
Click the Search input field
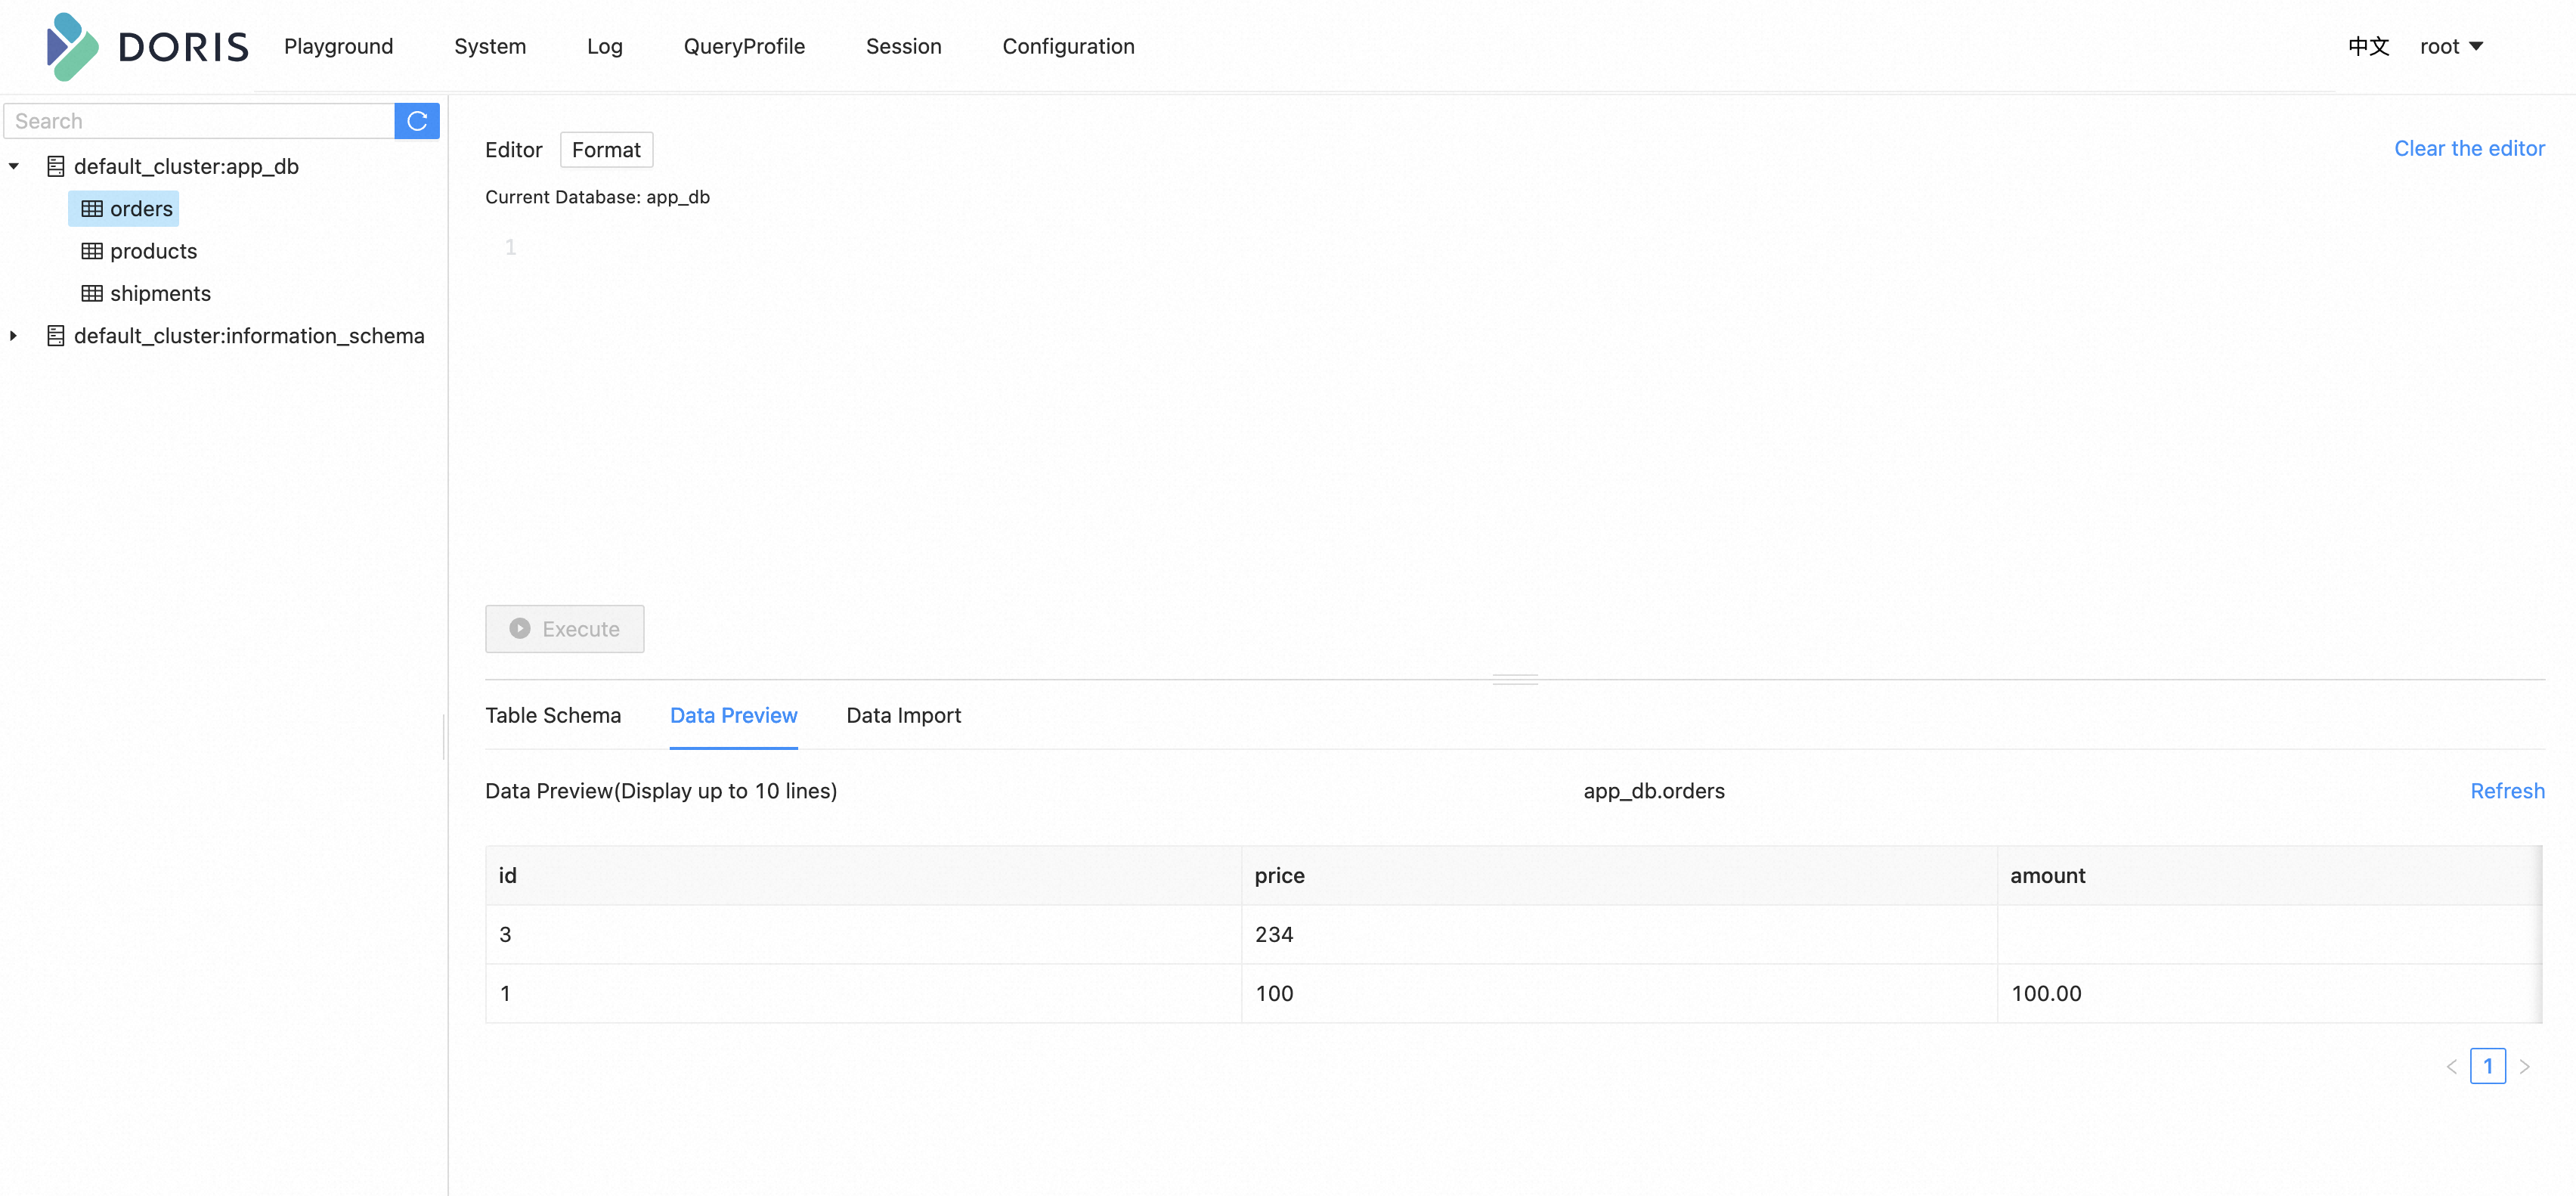(200, 121)
